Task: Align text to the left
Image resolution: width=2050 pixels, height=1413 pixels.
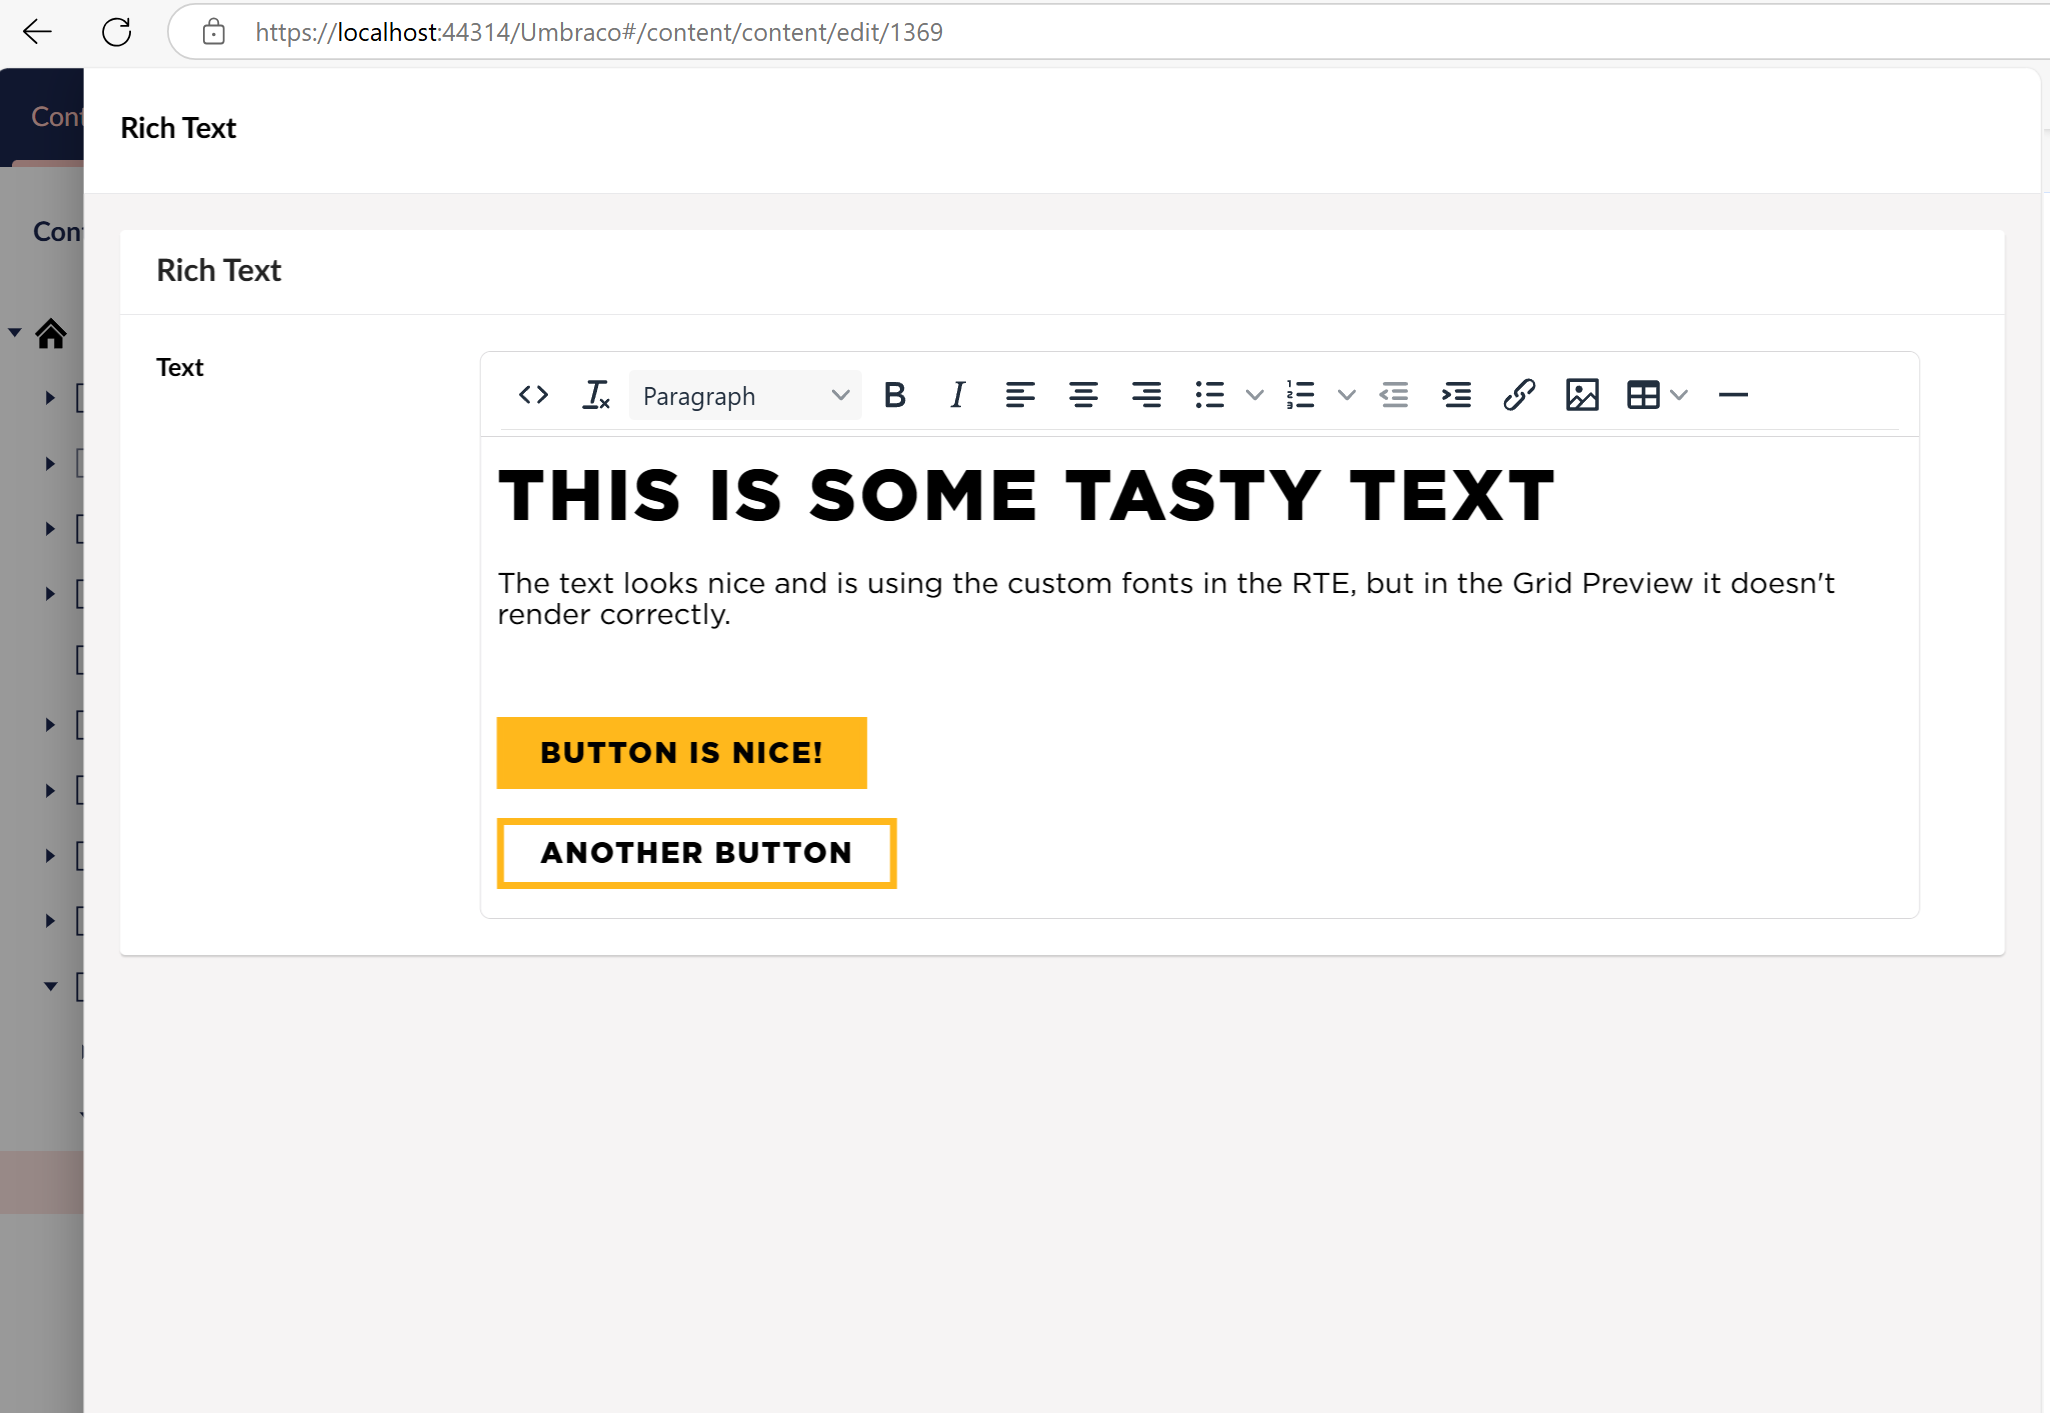Action: coord(1020,395)
